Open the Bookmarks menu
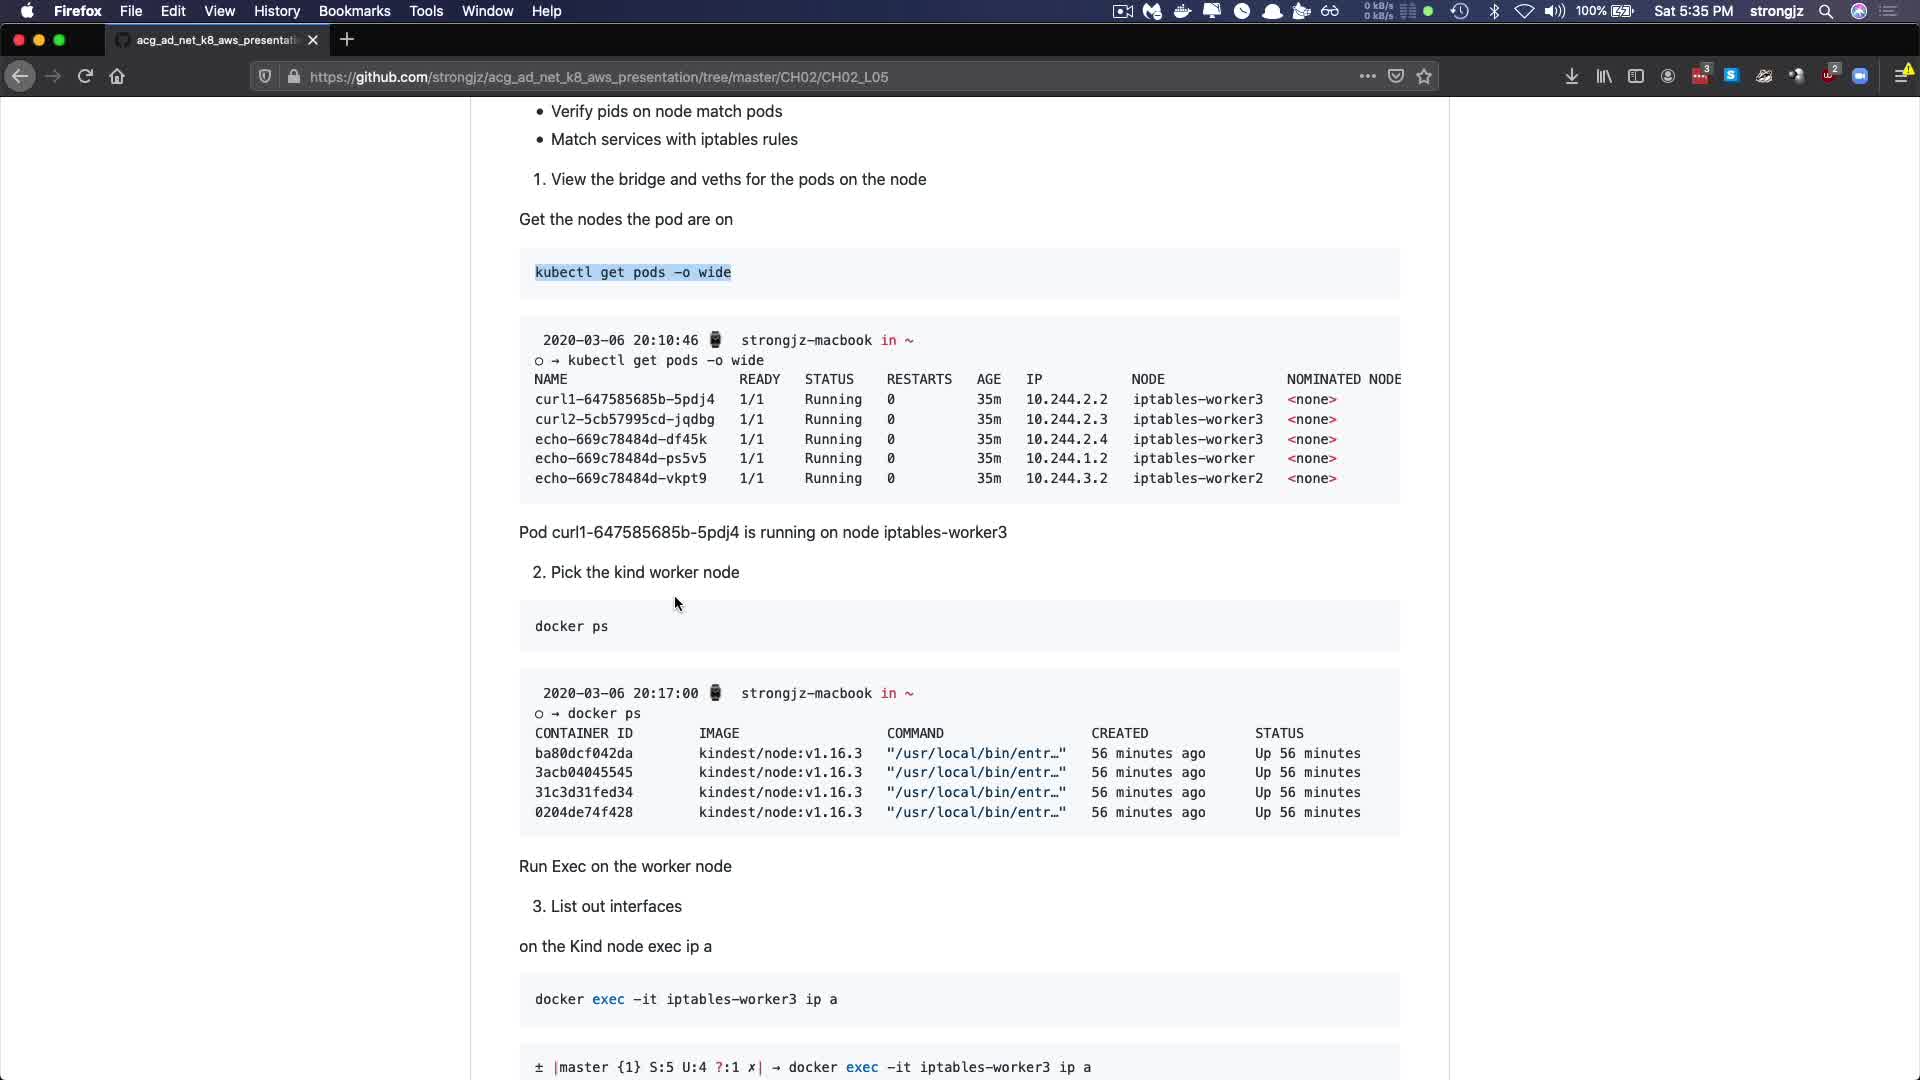This screenshot has height=1080, width=1920. (x=354, y=11)
